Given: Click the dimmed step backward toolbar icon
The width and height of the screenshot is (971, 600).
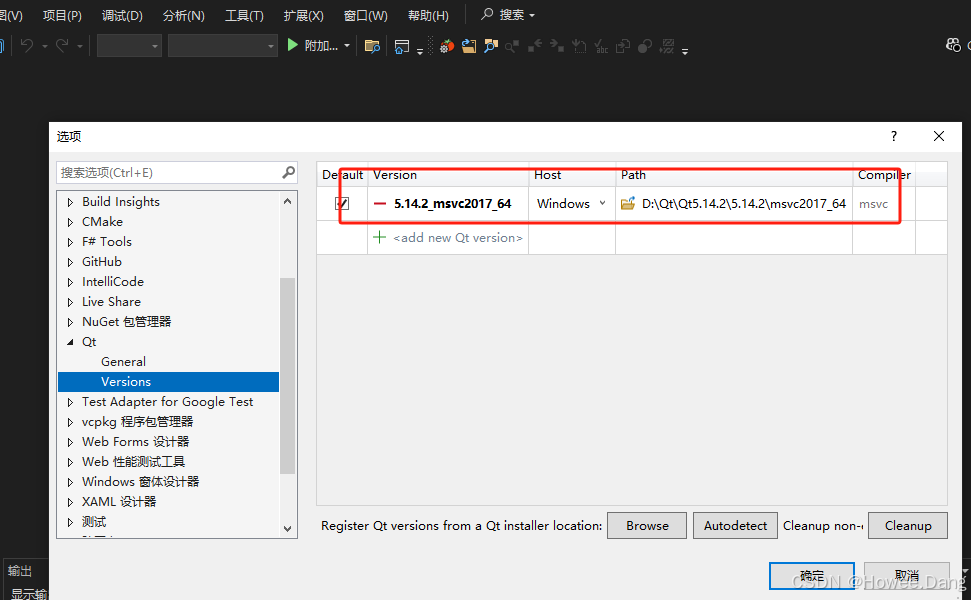Looking at the screenshot, I should coord(535,46).
